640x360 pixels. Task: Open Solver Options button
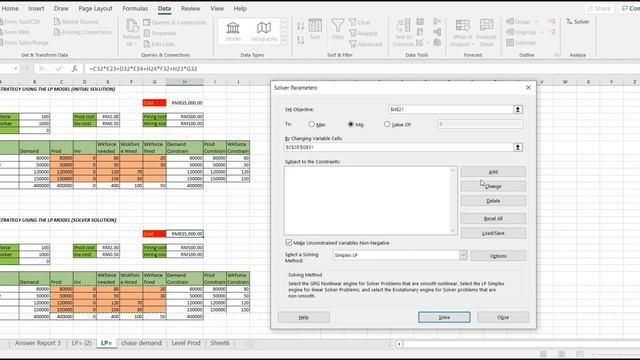[498, 256]
